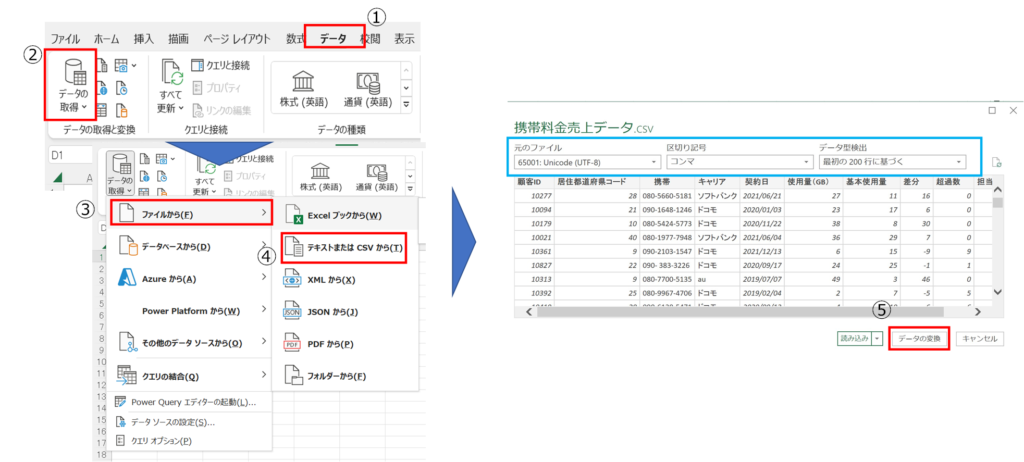Open the データ ribbon tab

pyautogui.click(x=333, y=39)
